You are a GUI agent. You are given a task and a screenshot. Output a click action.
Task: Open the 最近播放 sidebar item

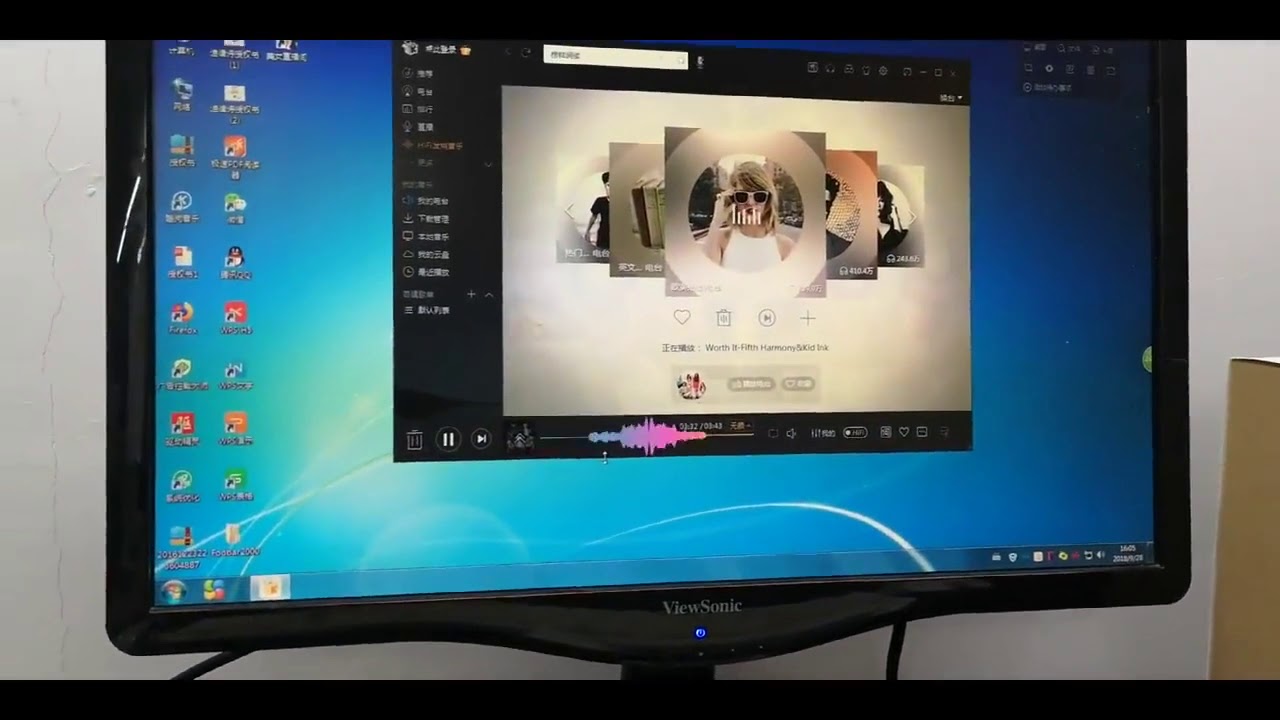click(425, 272)
